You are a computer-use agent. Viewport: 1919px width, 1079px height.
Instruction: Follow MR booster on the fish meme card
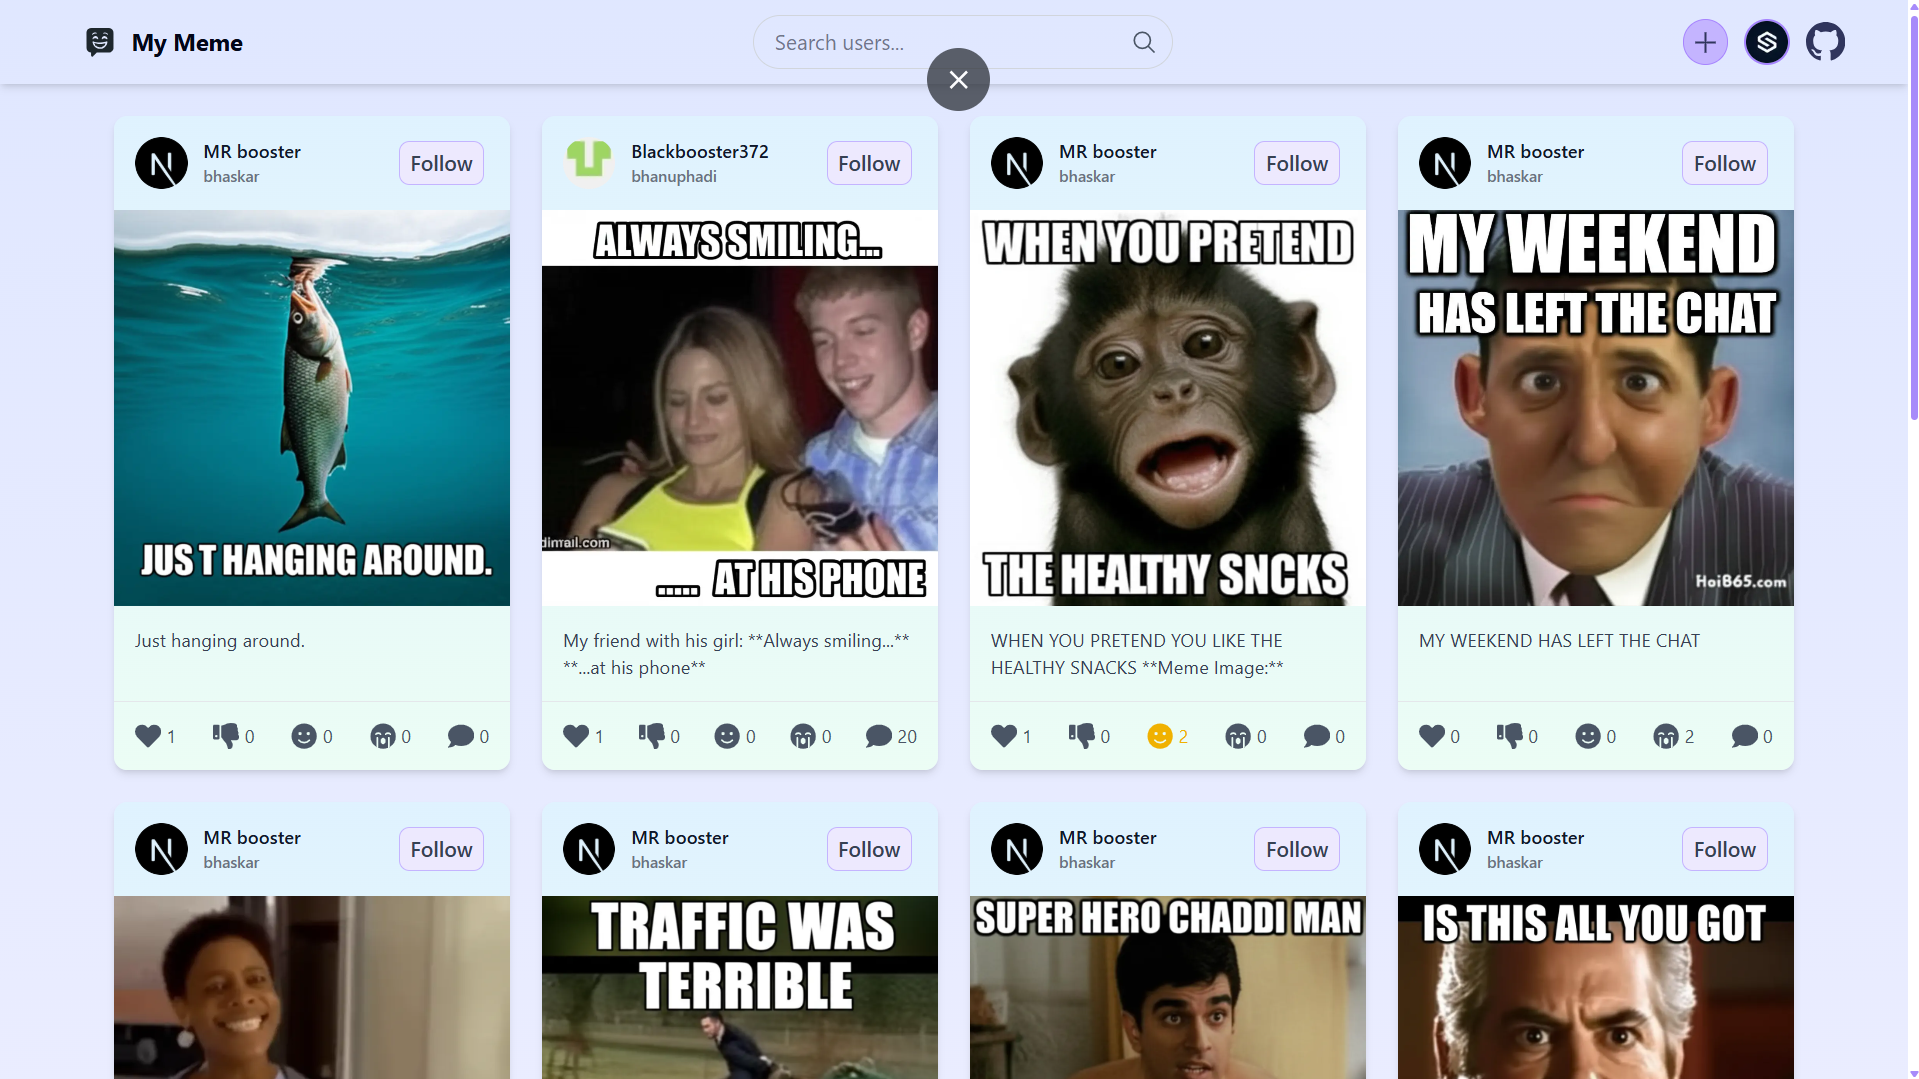tap(441, 163)
